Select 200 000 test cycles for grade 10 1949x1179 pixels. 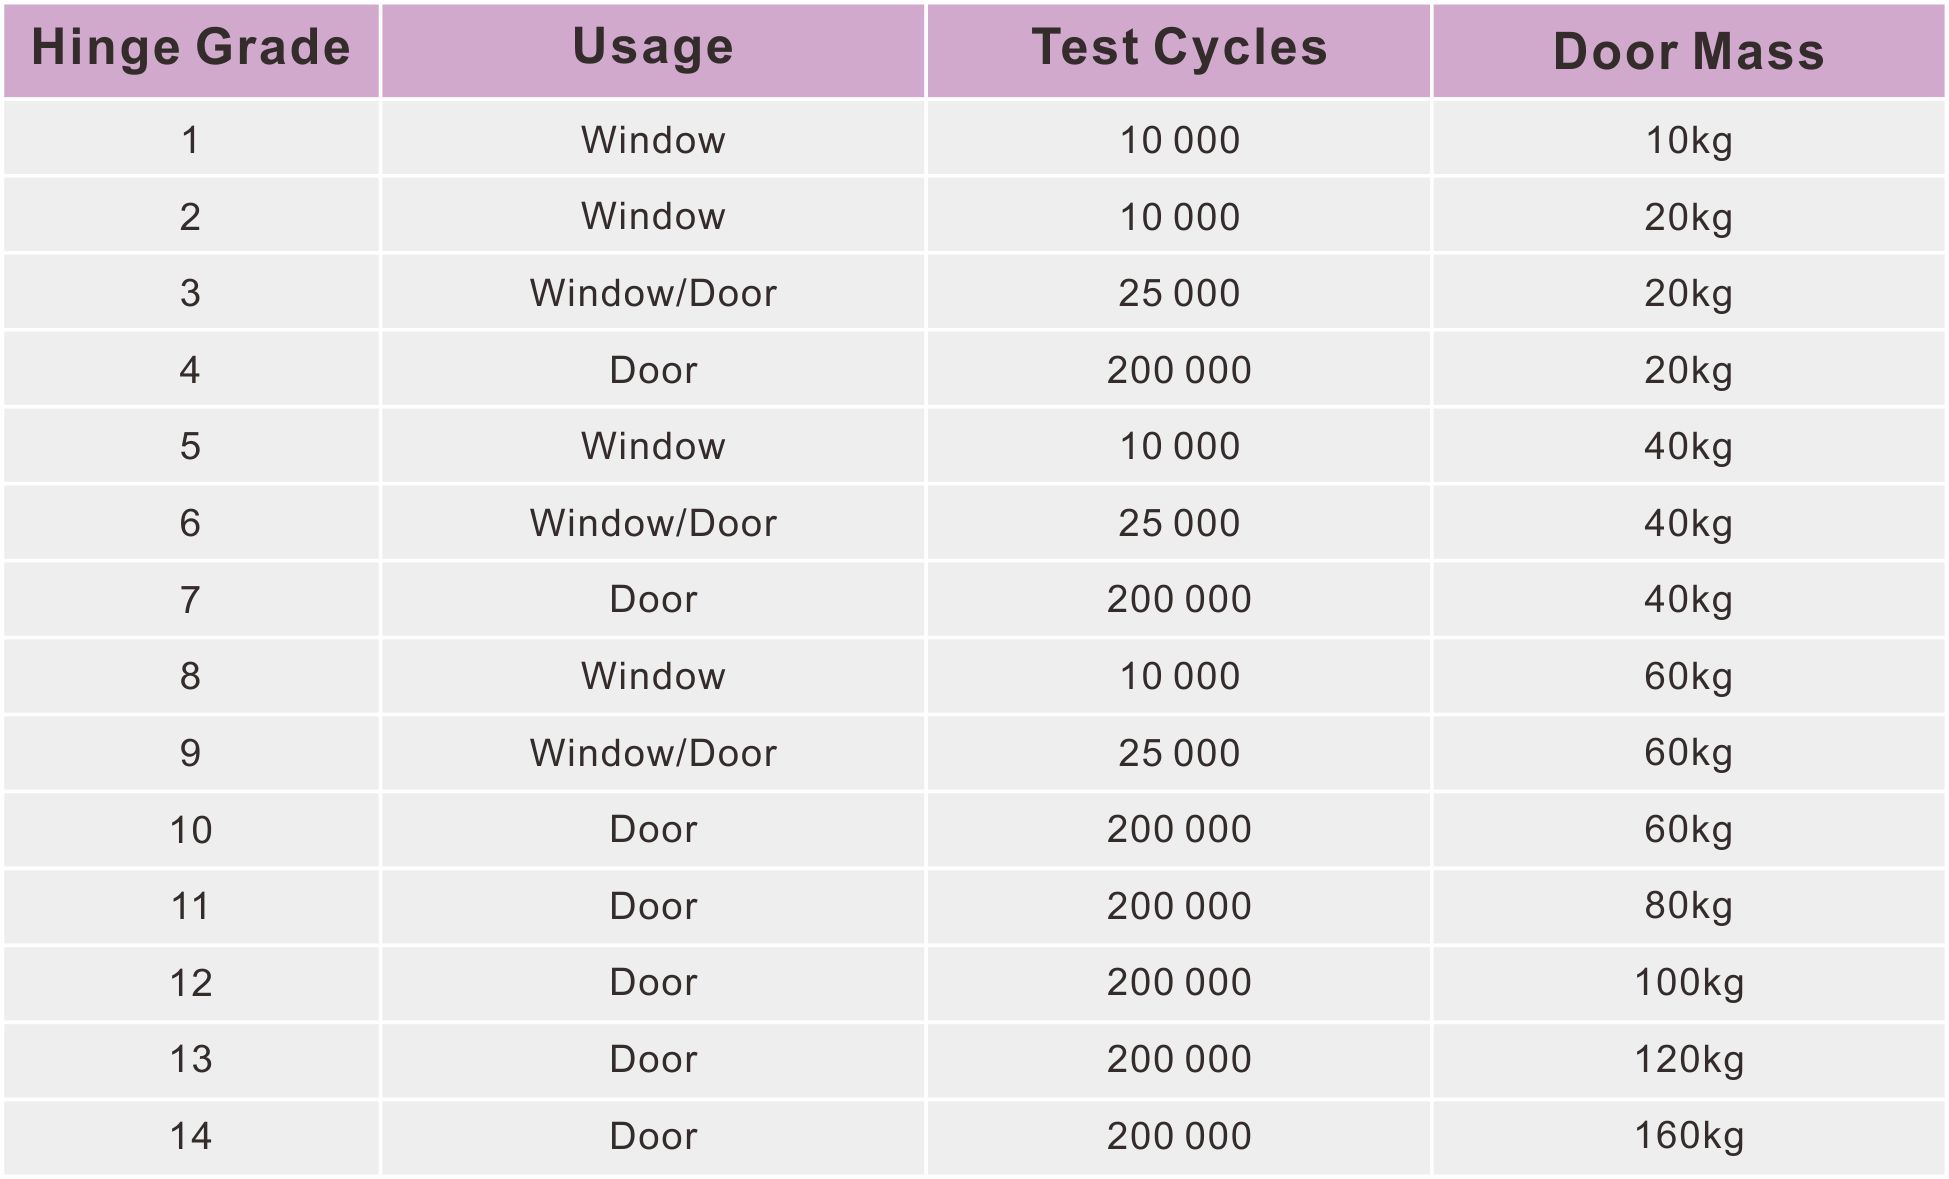[1179, 829]
